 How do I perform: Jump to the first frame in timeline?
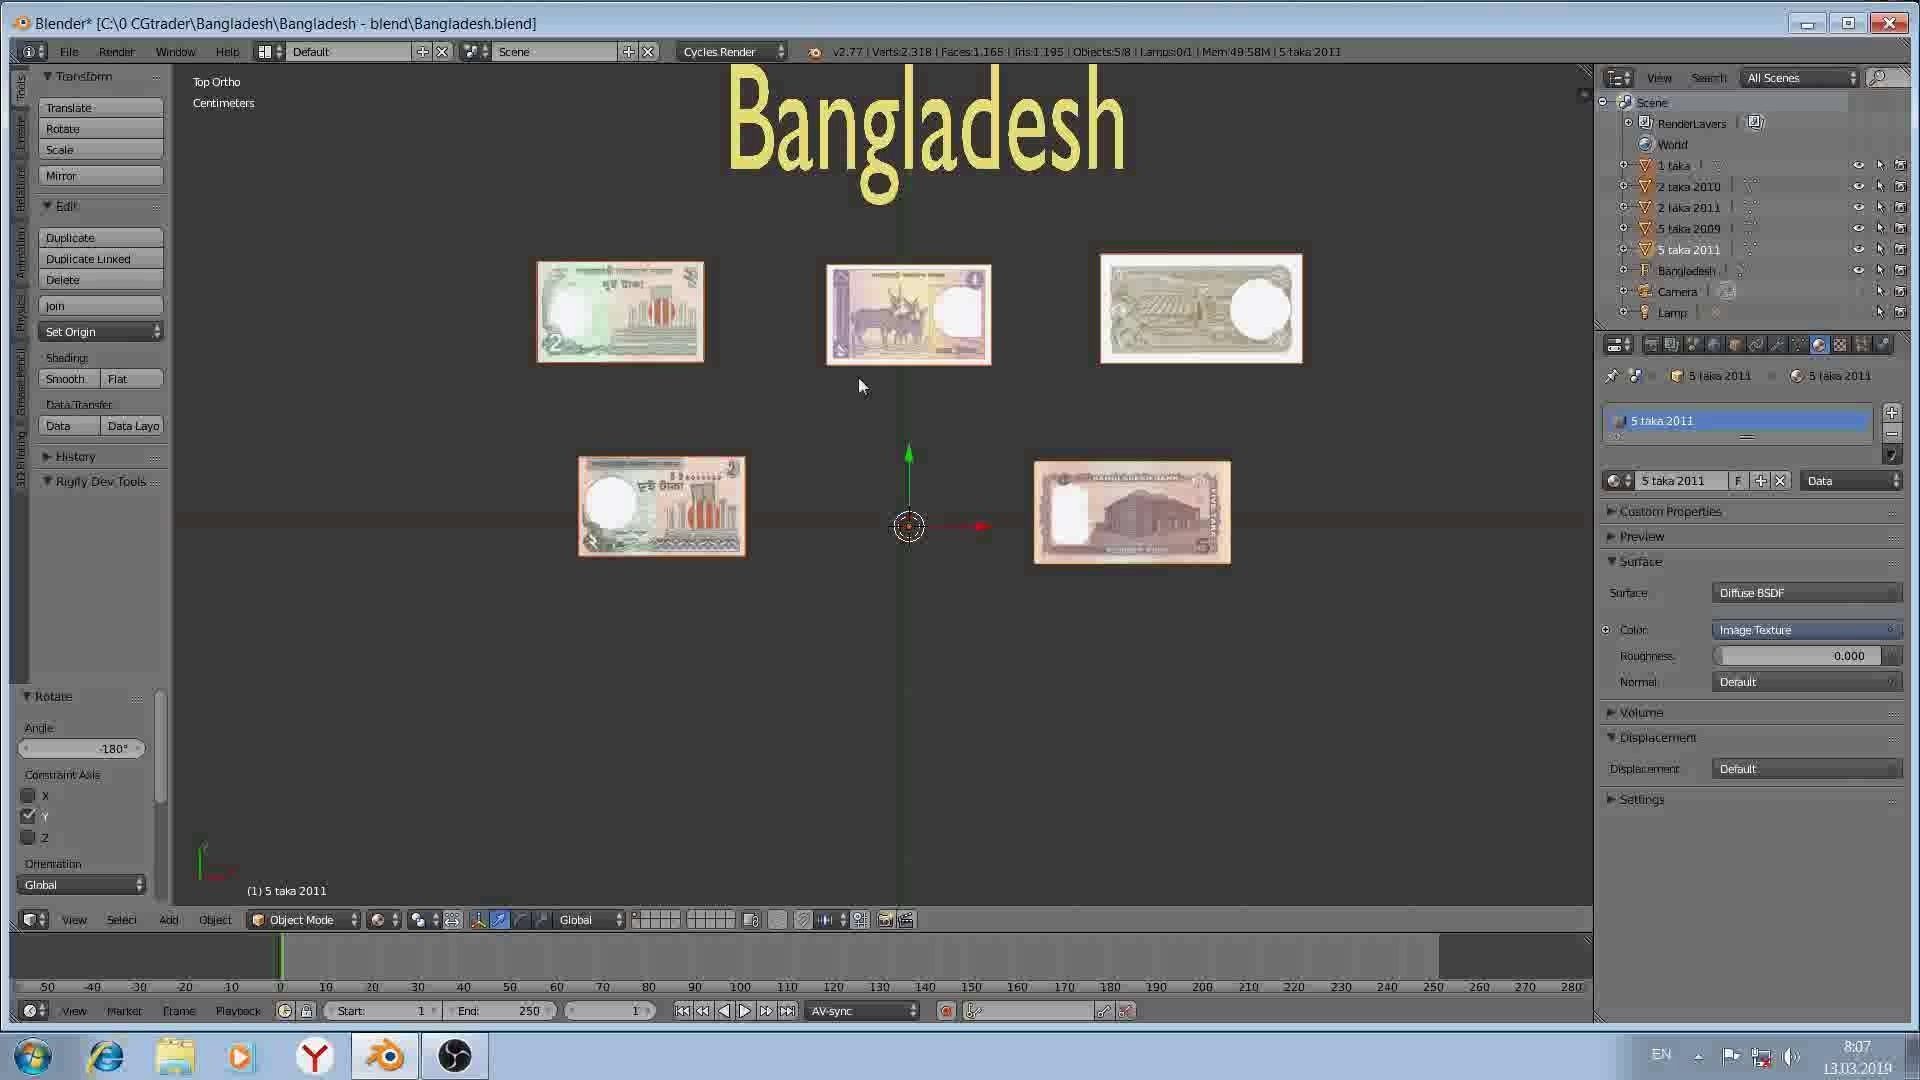pyautogui.click(x=682, y=1011)
